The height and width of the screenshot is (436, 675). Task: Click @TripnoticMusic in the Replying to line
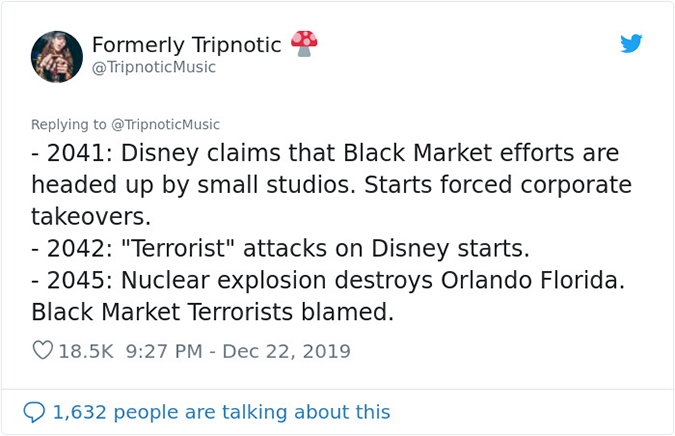pos(165,125)
